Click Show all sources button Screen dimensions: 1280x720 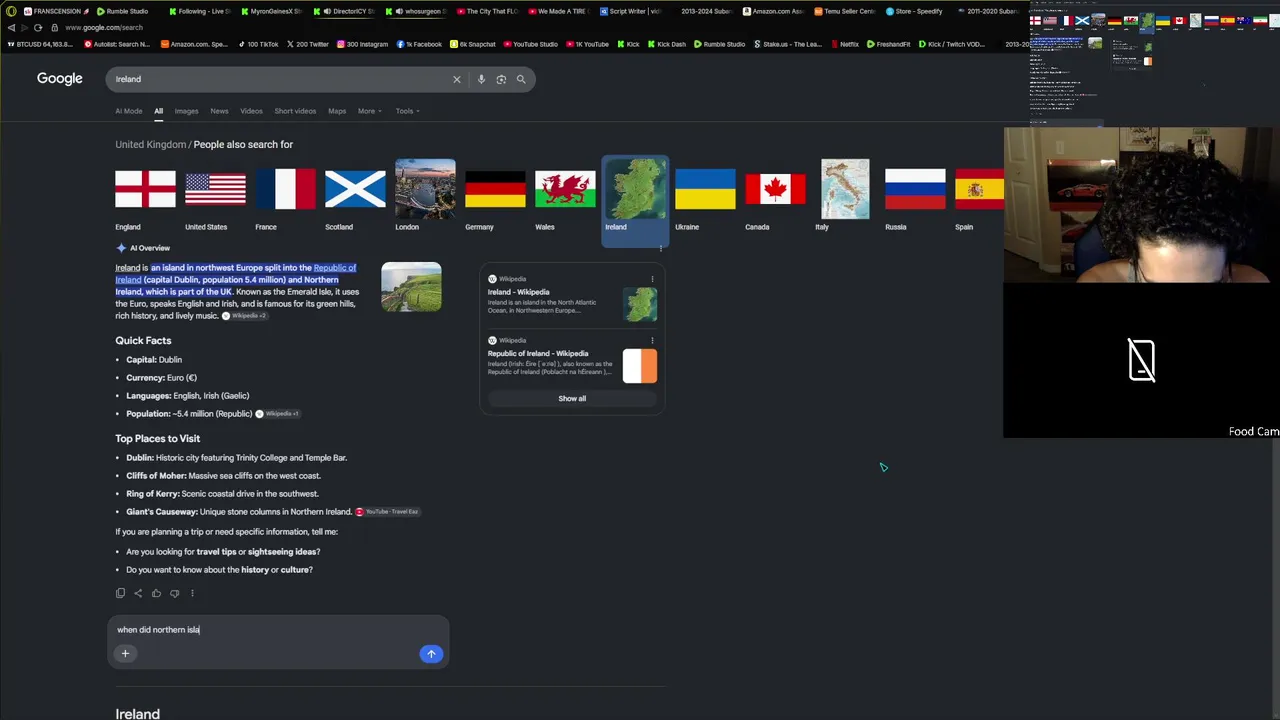click(572, 398)
